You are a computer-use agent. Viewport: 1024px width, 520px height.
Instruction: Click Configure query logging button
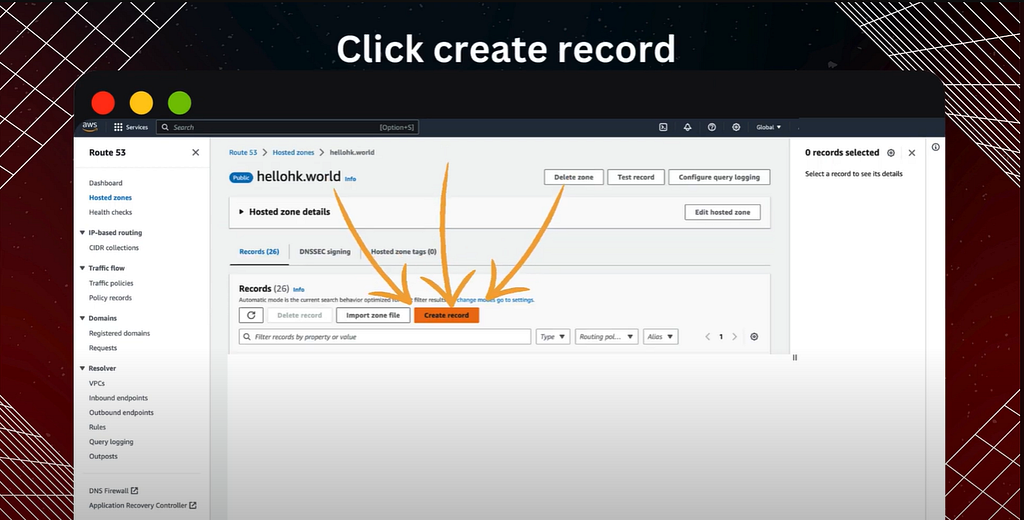(719, 177)
